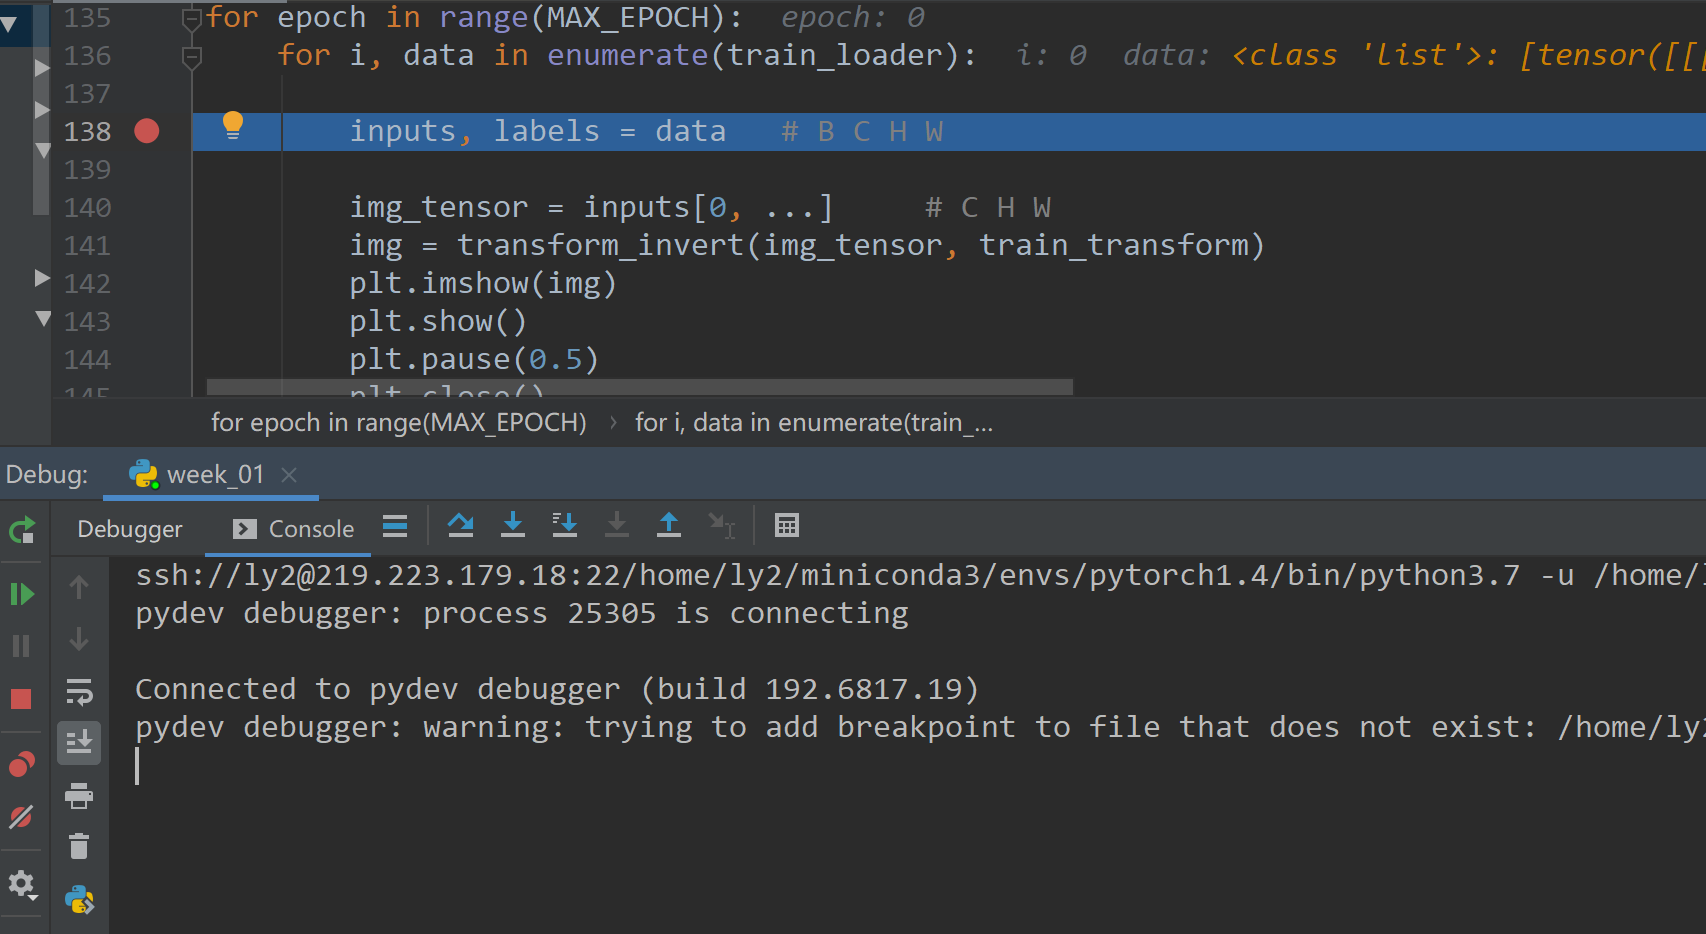Toggle Mute Breakpoints

21,817
